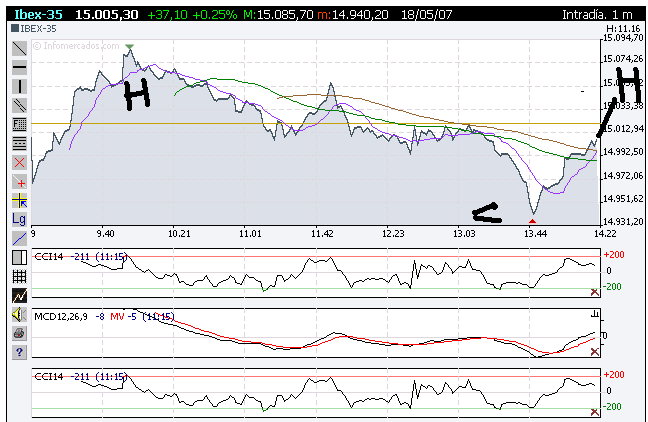This screenshot has width=648, height=422.
Task: Click the 14.972,06 price axis label
Action: (x=623, y=176)
